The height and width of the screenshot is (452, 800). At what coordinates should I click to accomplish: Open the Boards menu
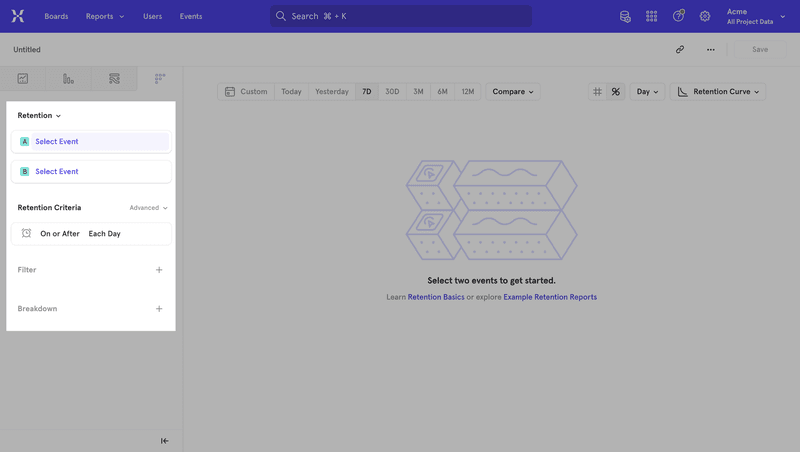pos(56,16)
